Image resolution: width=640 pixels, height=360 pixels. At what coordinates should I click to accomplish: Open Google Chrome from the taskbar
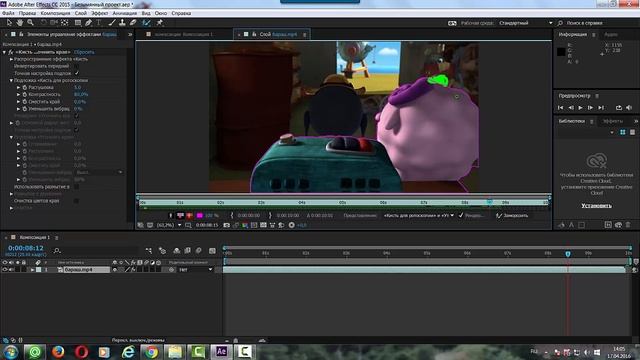(151, 351)
